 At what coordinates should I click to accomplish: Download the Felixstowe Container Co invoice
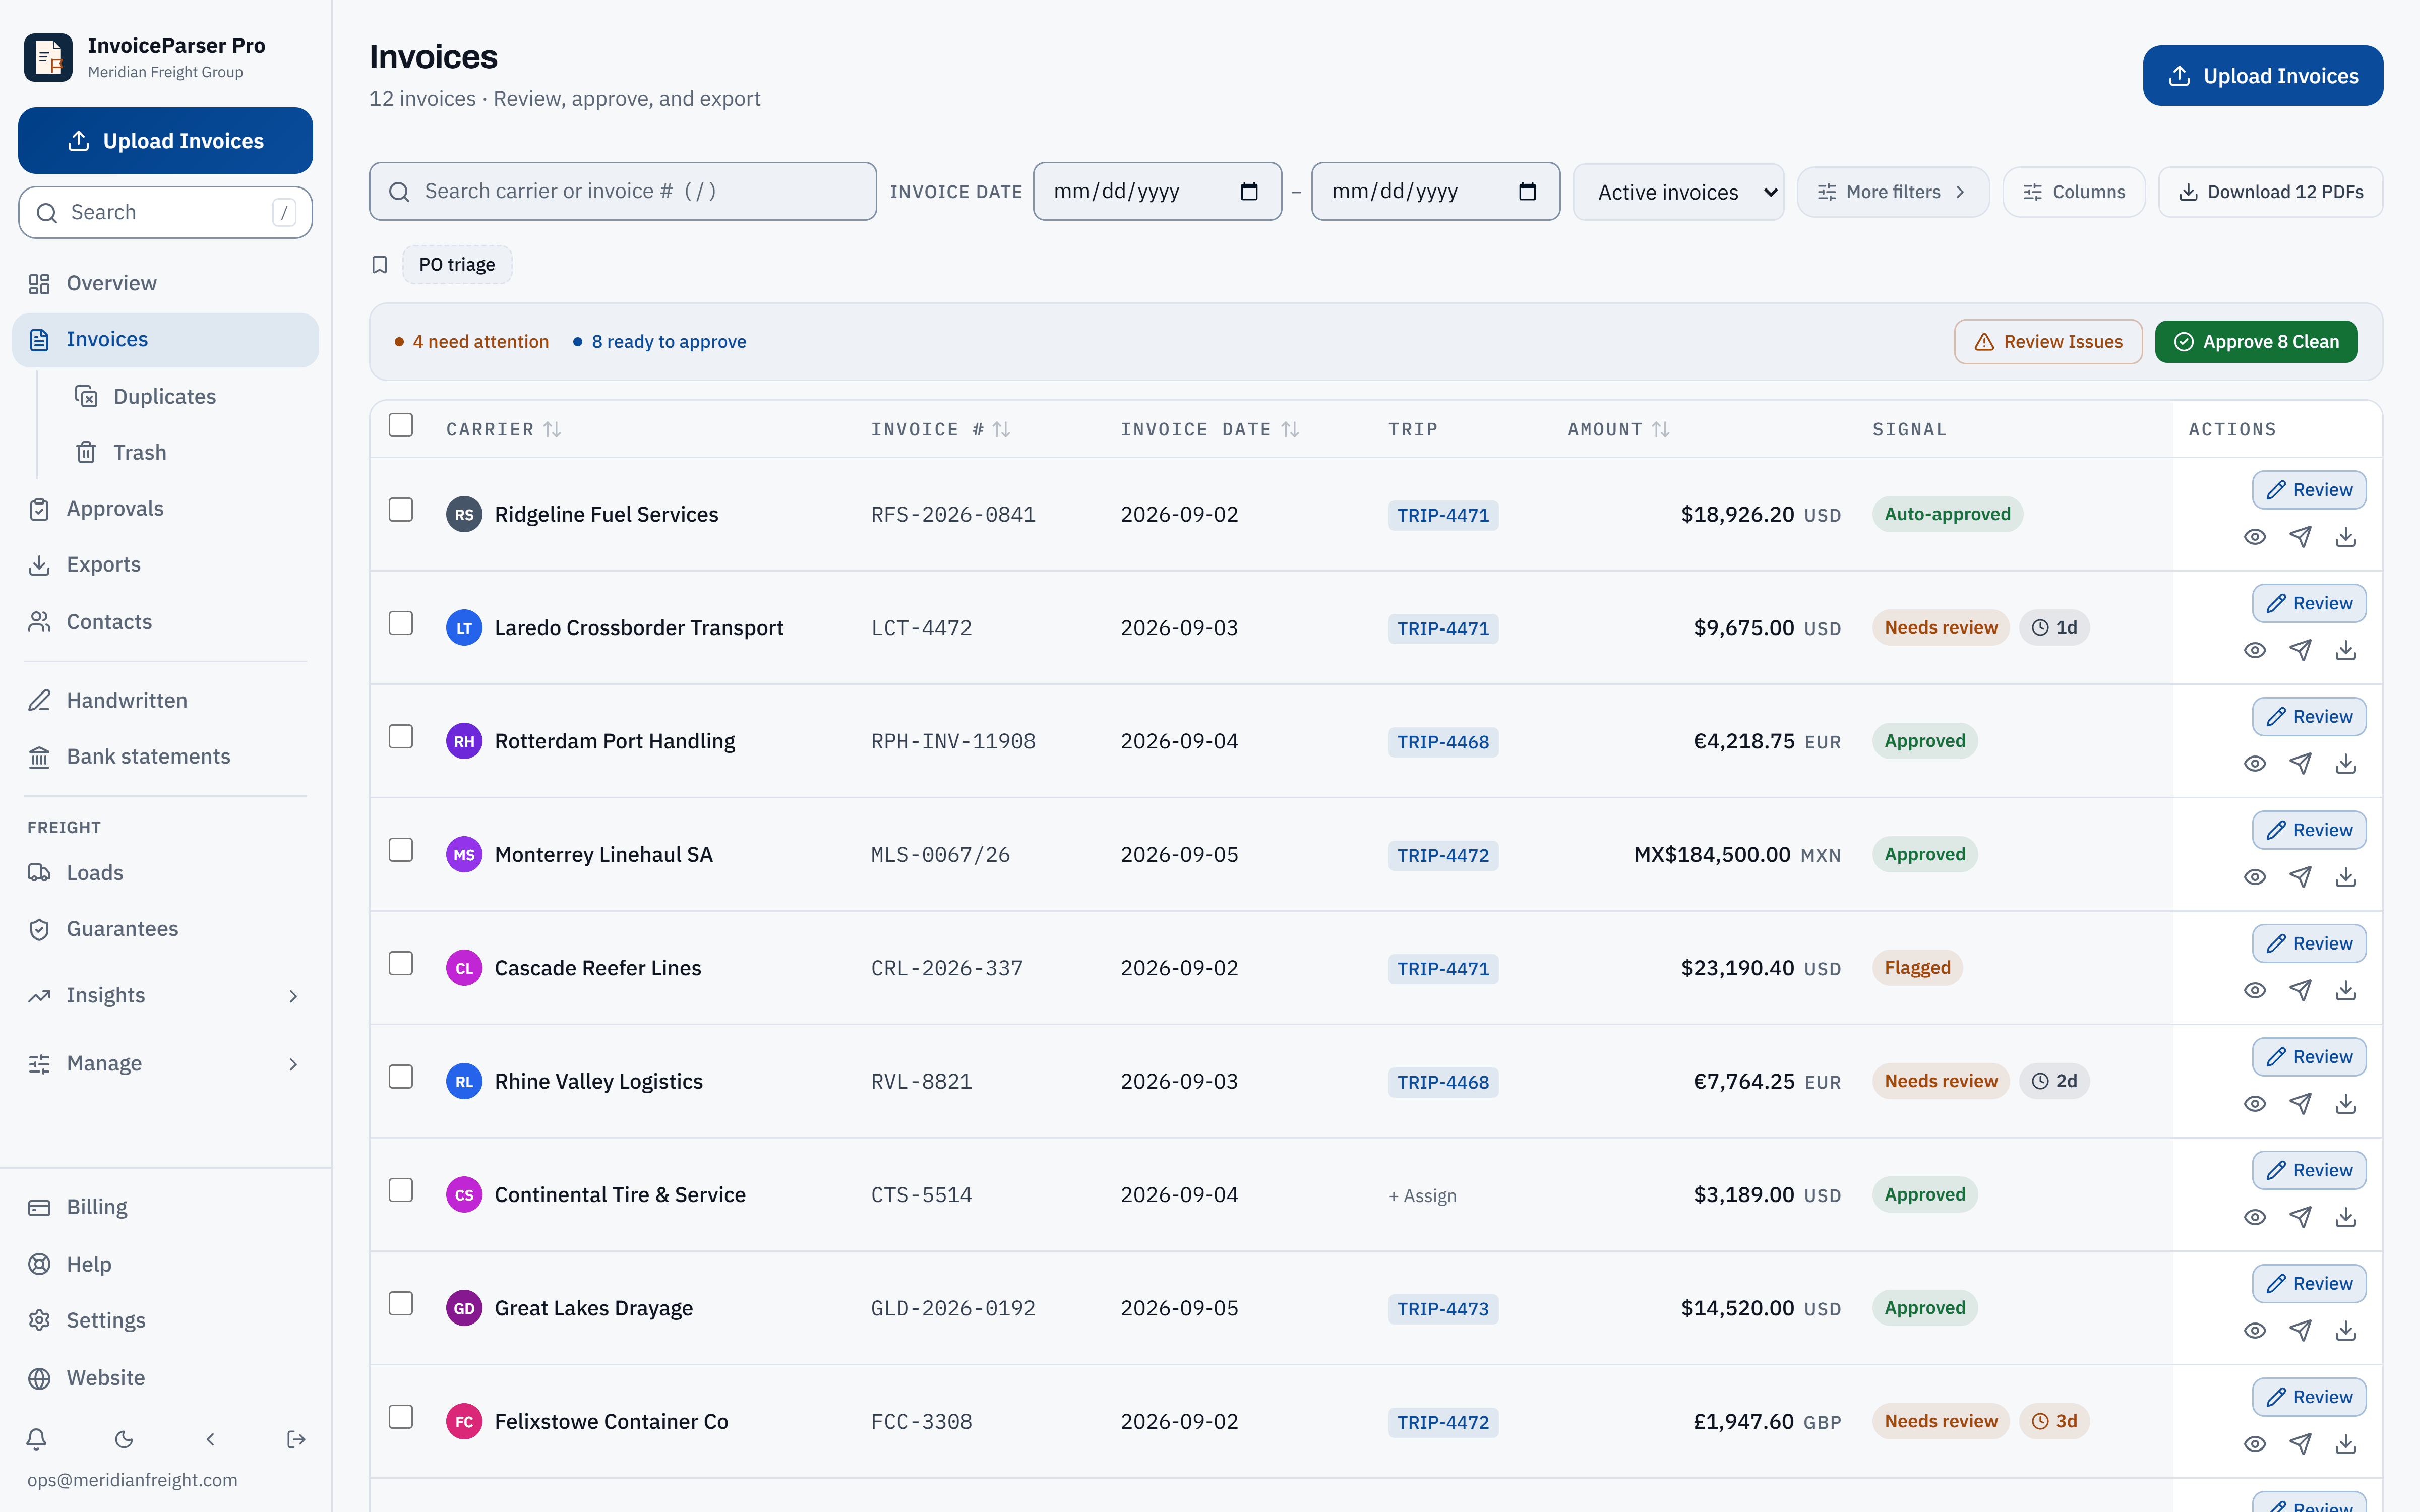pyautogui.click(x=2345, y=1444)
